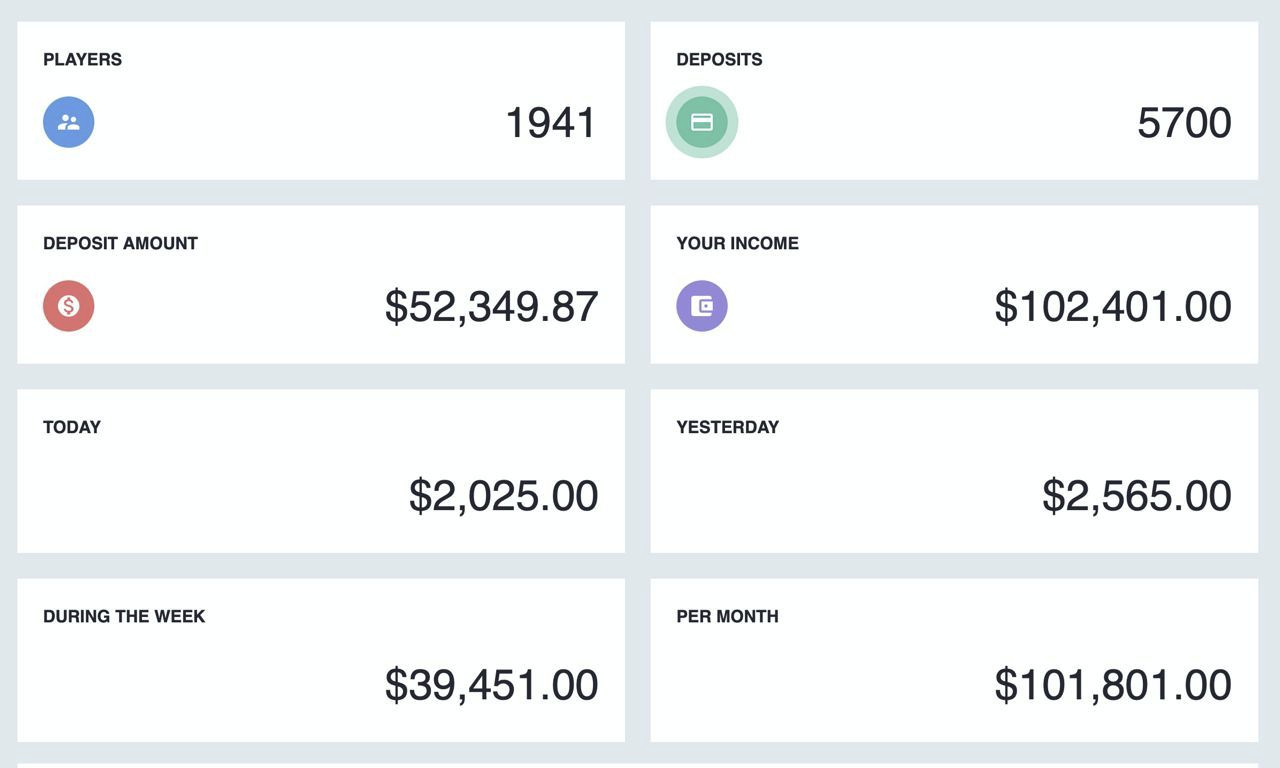
Task: Click the purple Your Income wallet icon
Action: click(702, 306)
